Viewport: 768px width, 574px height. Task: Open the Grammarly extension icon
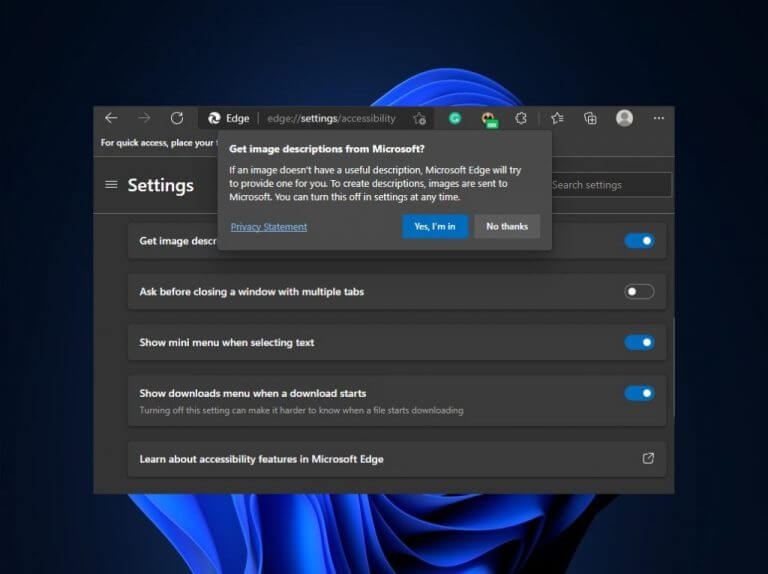click(455, 118)
